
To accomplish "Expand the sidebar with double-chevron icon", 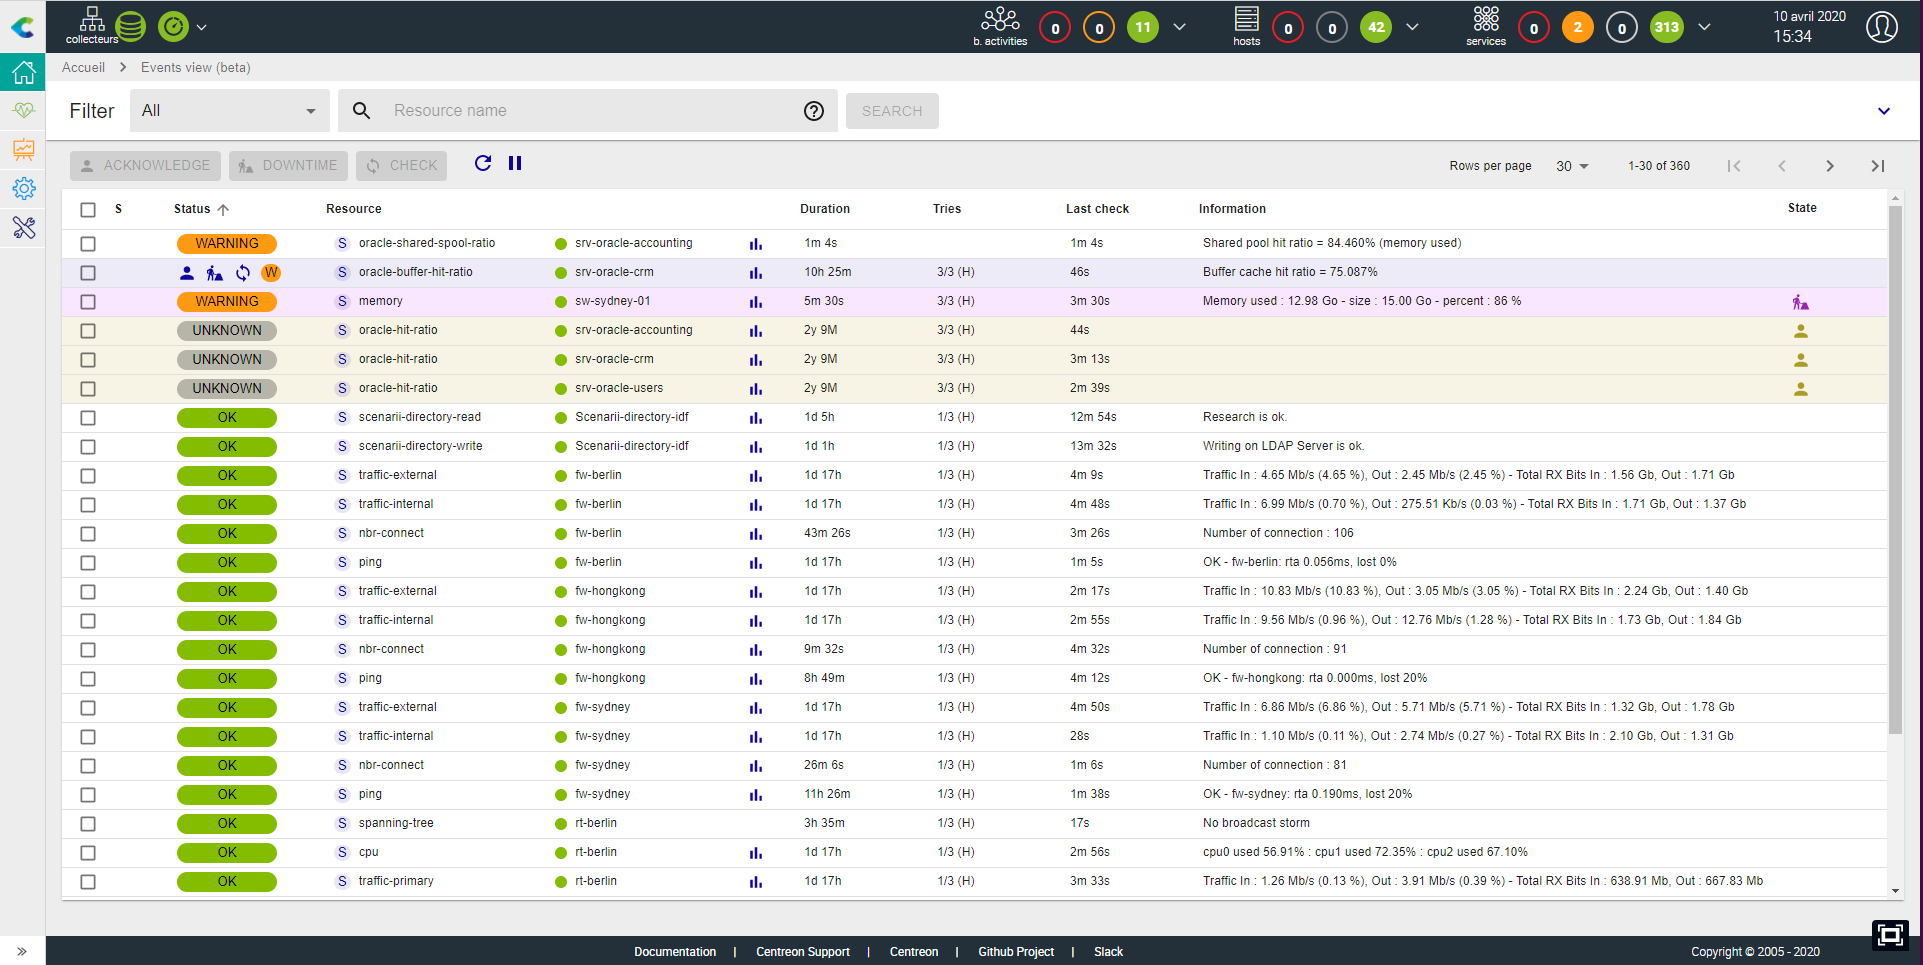I will 22,951.
